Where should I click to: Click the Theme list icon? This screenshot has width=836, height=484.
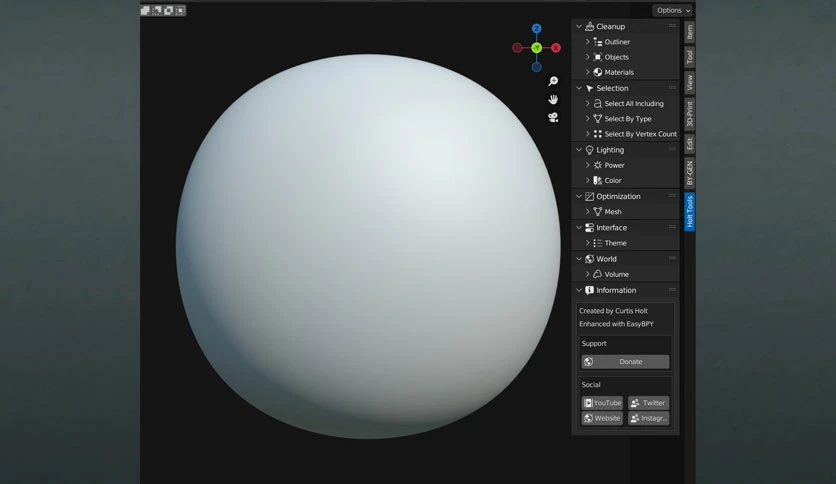click(598, 243)
